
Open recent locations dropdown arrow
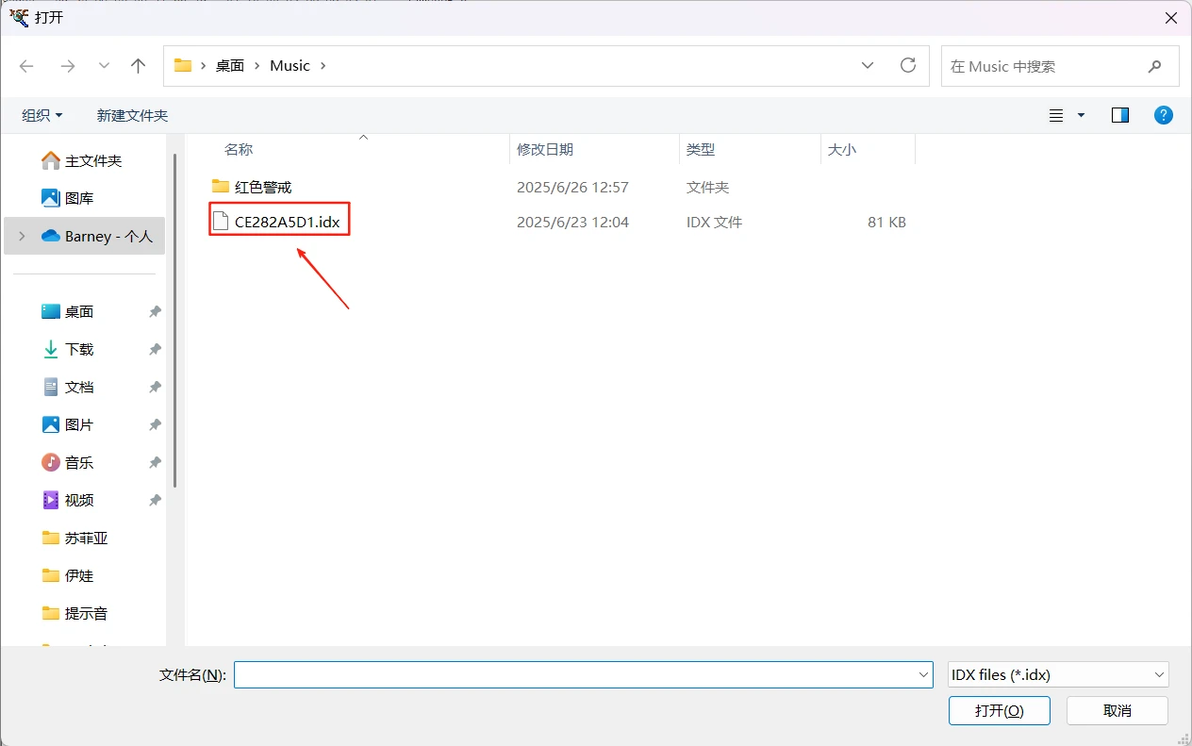coord(104,66)
